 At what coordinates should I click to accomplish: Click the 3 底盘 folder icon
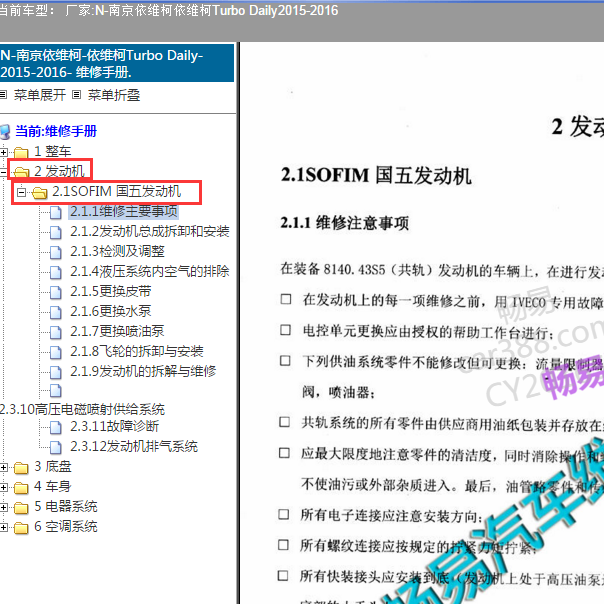point(21,468)
